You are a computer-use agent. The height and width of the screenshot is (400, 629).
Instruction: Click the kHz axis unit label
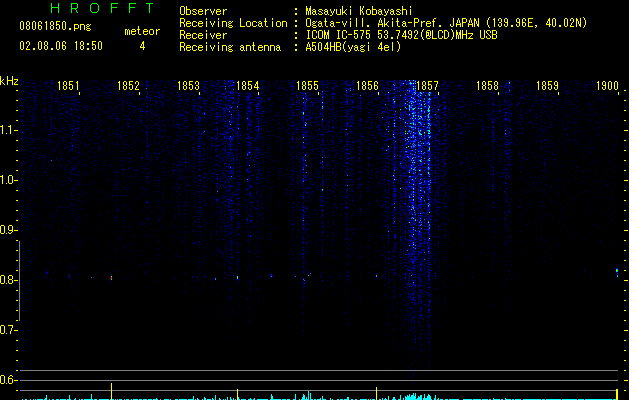click(9, 81)
